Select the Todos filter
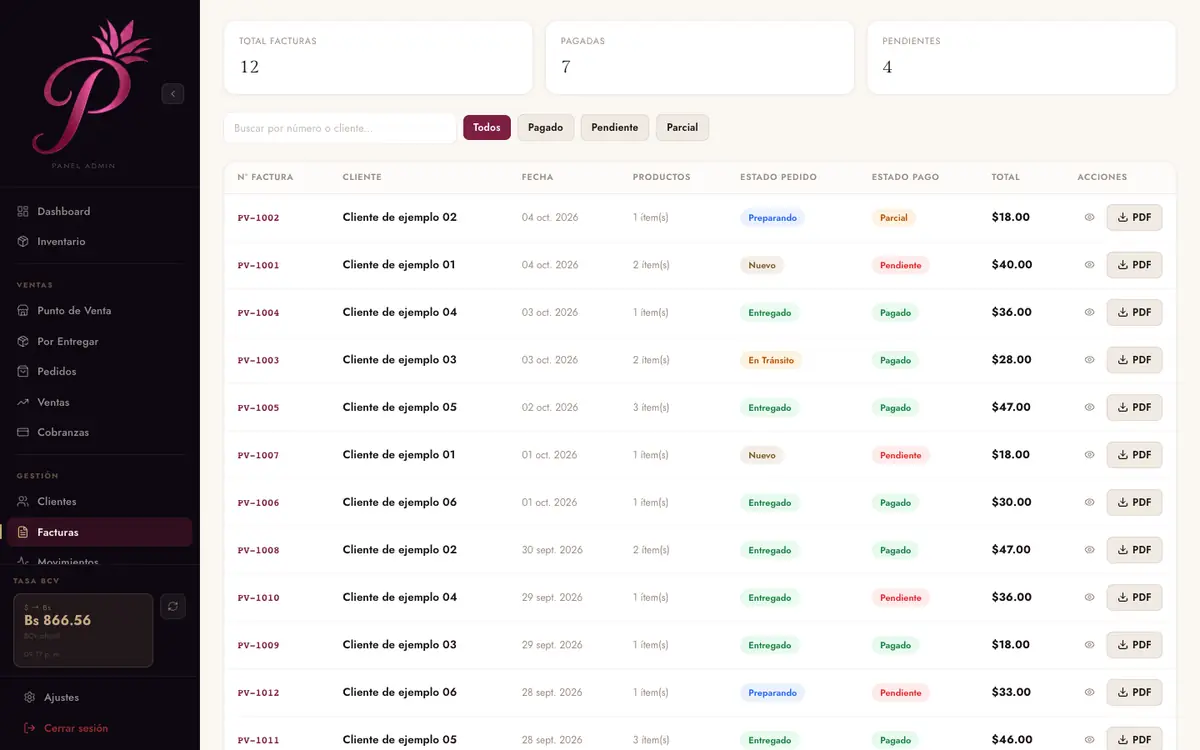Viewport: 1200px width, 750px height. 487,128
